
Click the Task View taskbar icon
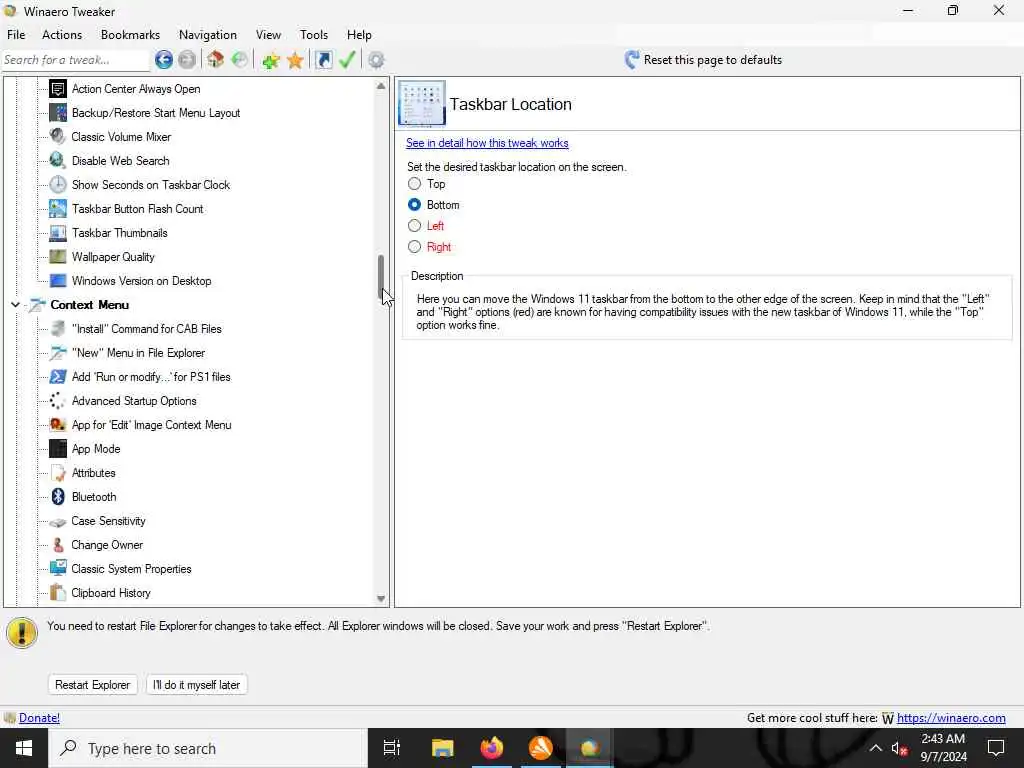click(x=392, y=748)
